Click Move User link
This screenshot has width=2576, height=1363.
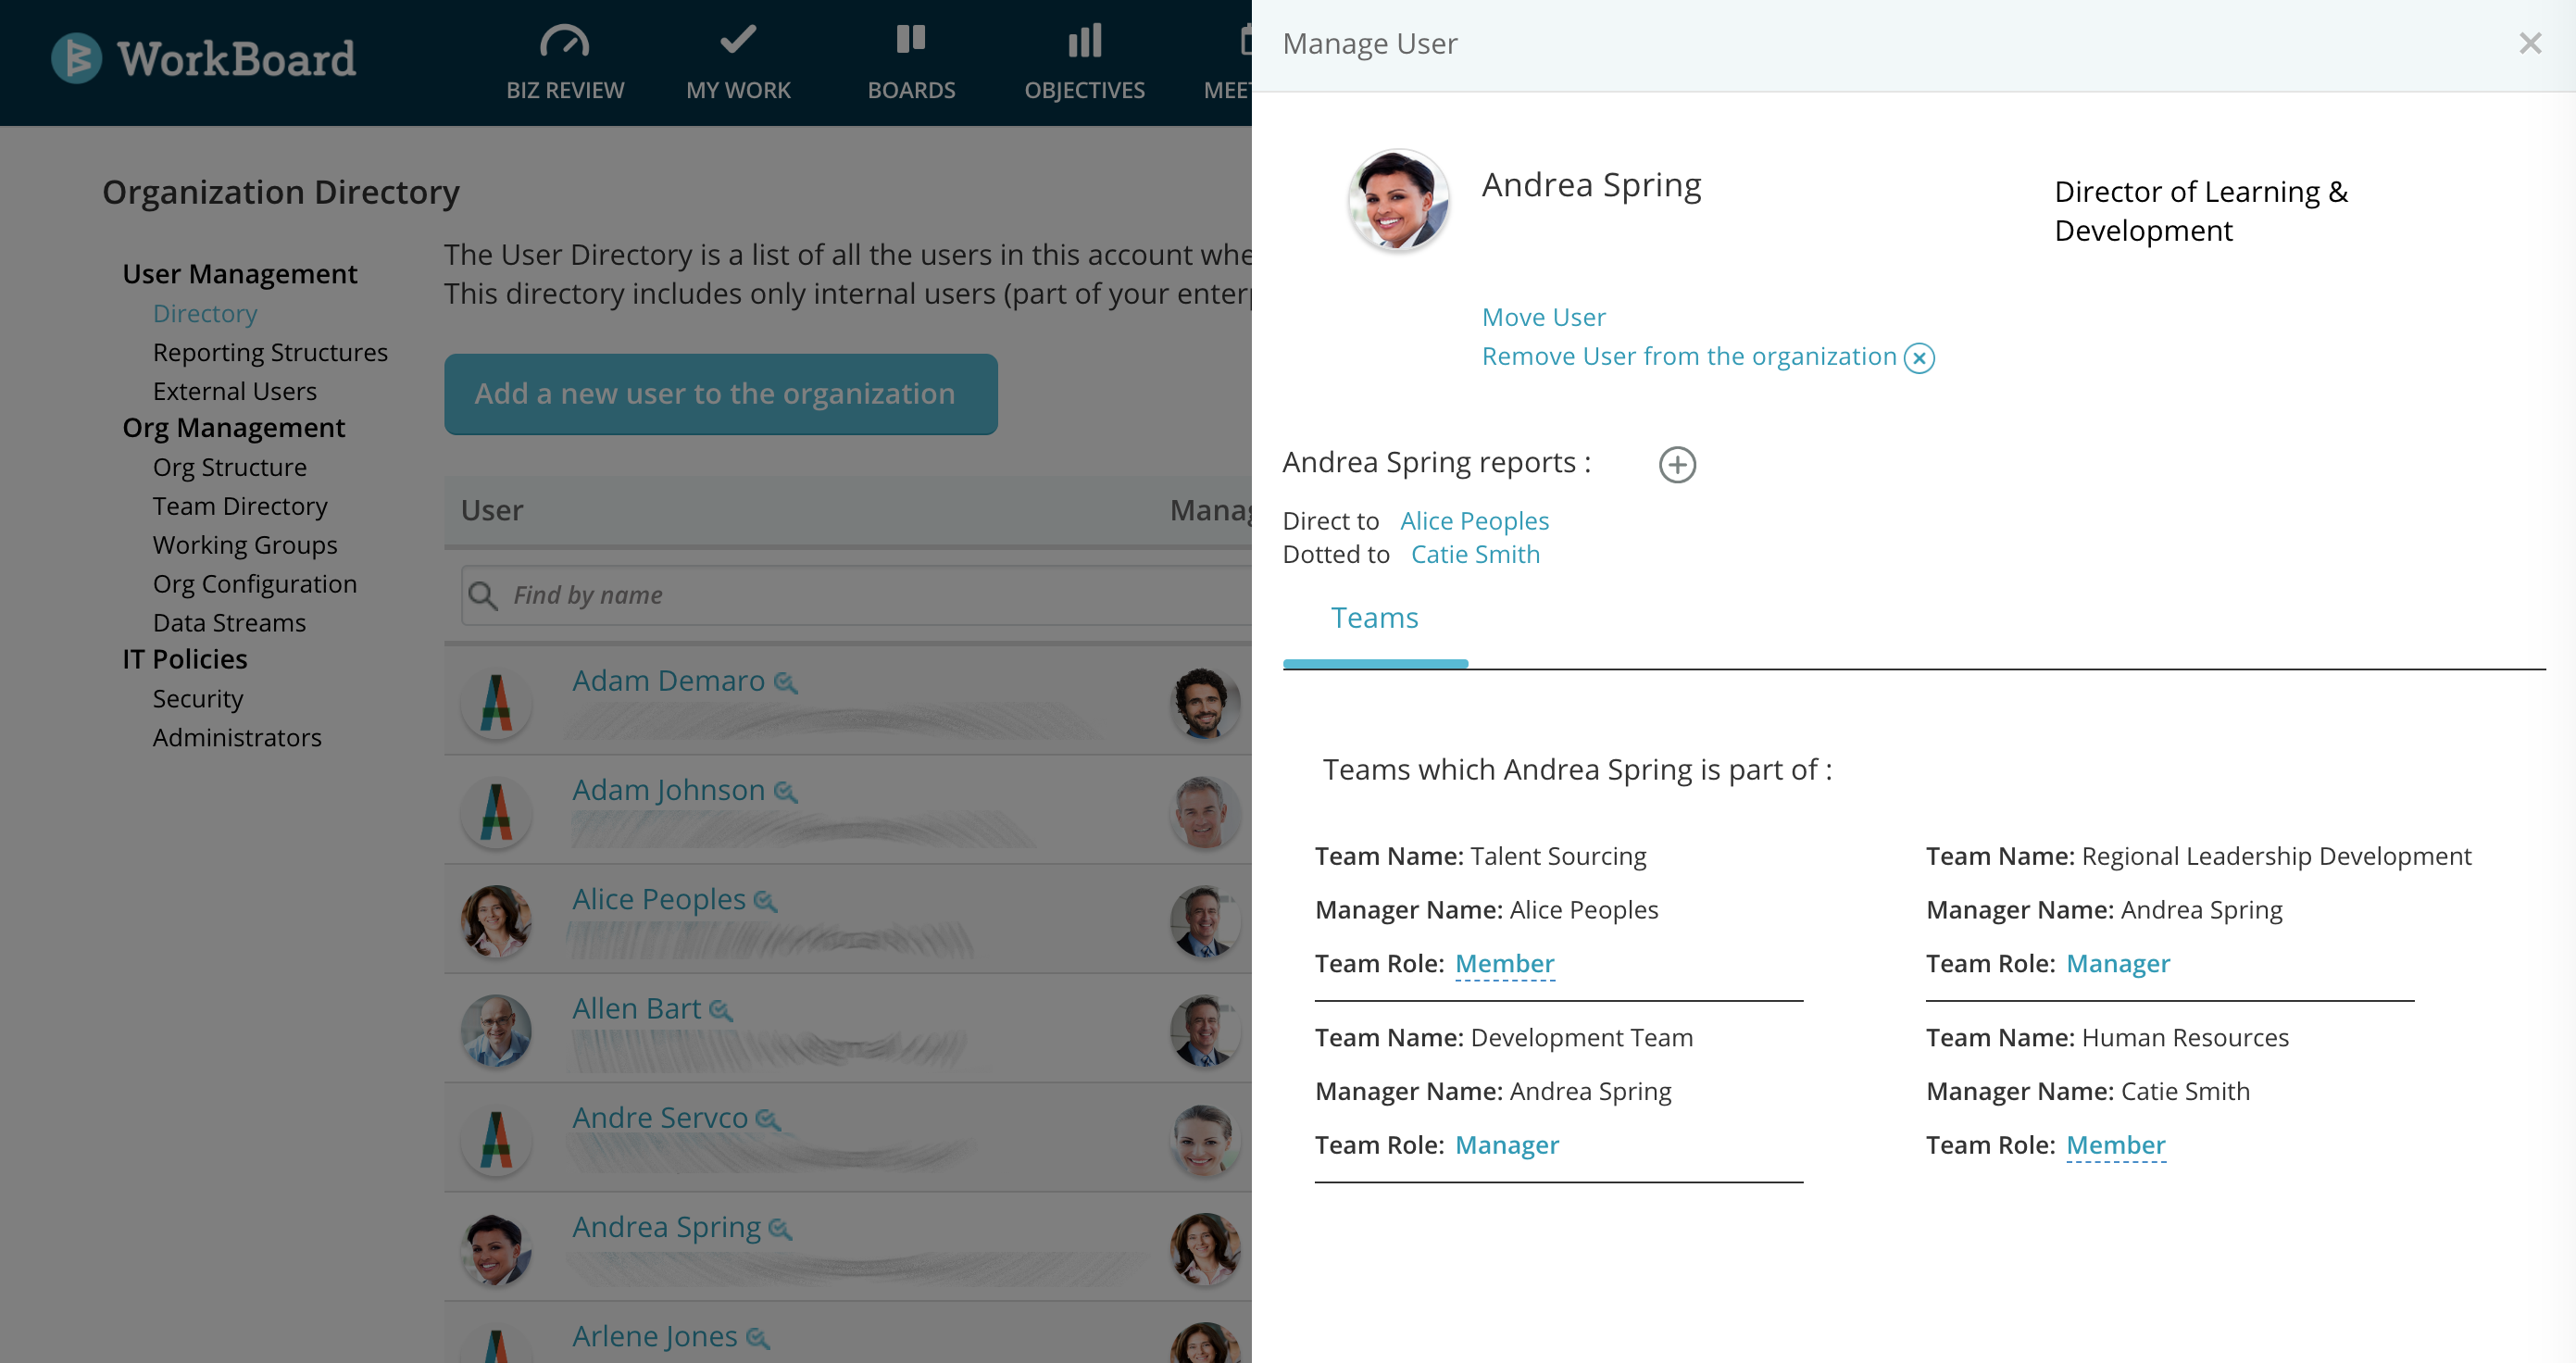click(x=1543, y=317)
